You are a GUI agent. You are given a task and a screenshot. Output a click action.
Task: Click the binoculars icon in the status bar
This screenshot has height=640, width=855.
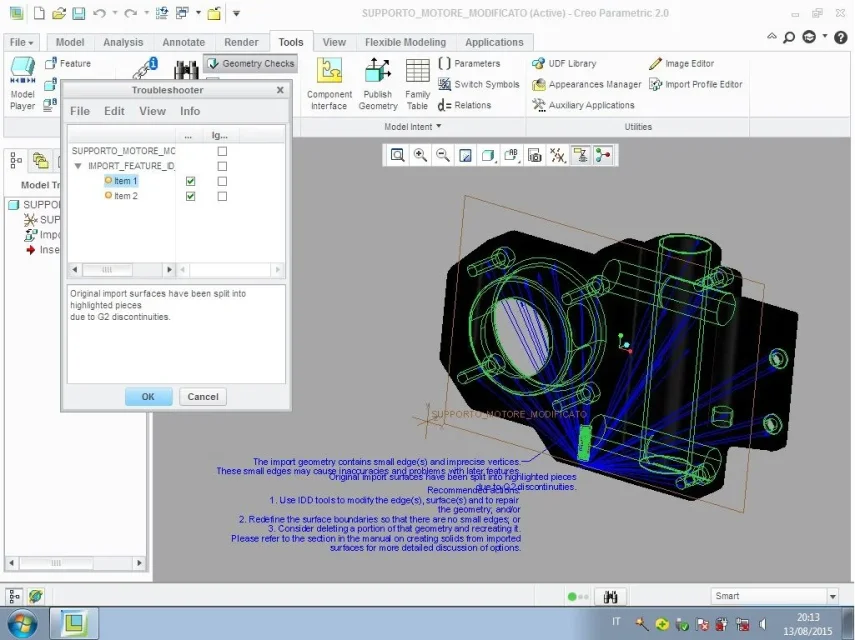(x=610, y=597)
